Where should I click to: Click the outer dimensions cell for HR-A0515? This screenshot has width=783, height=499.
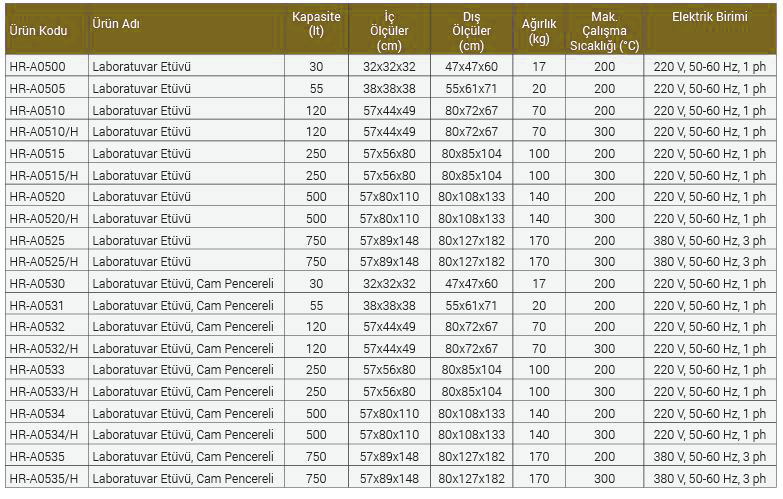click(471, 154)
